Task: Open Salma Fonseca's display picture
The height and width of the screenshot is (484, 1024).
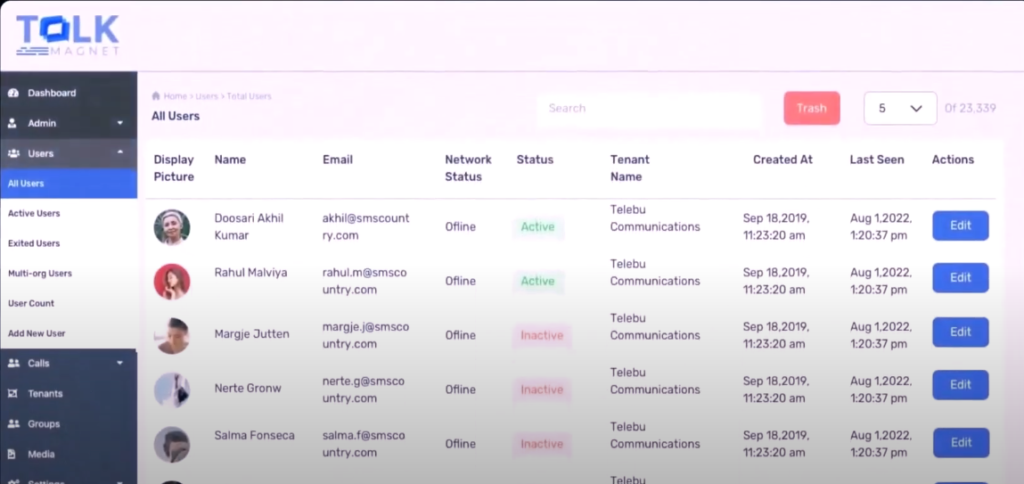Action: 172,444
